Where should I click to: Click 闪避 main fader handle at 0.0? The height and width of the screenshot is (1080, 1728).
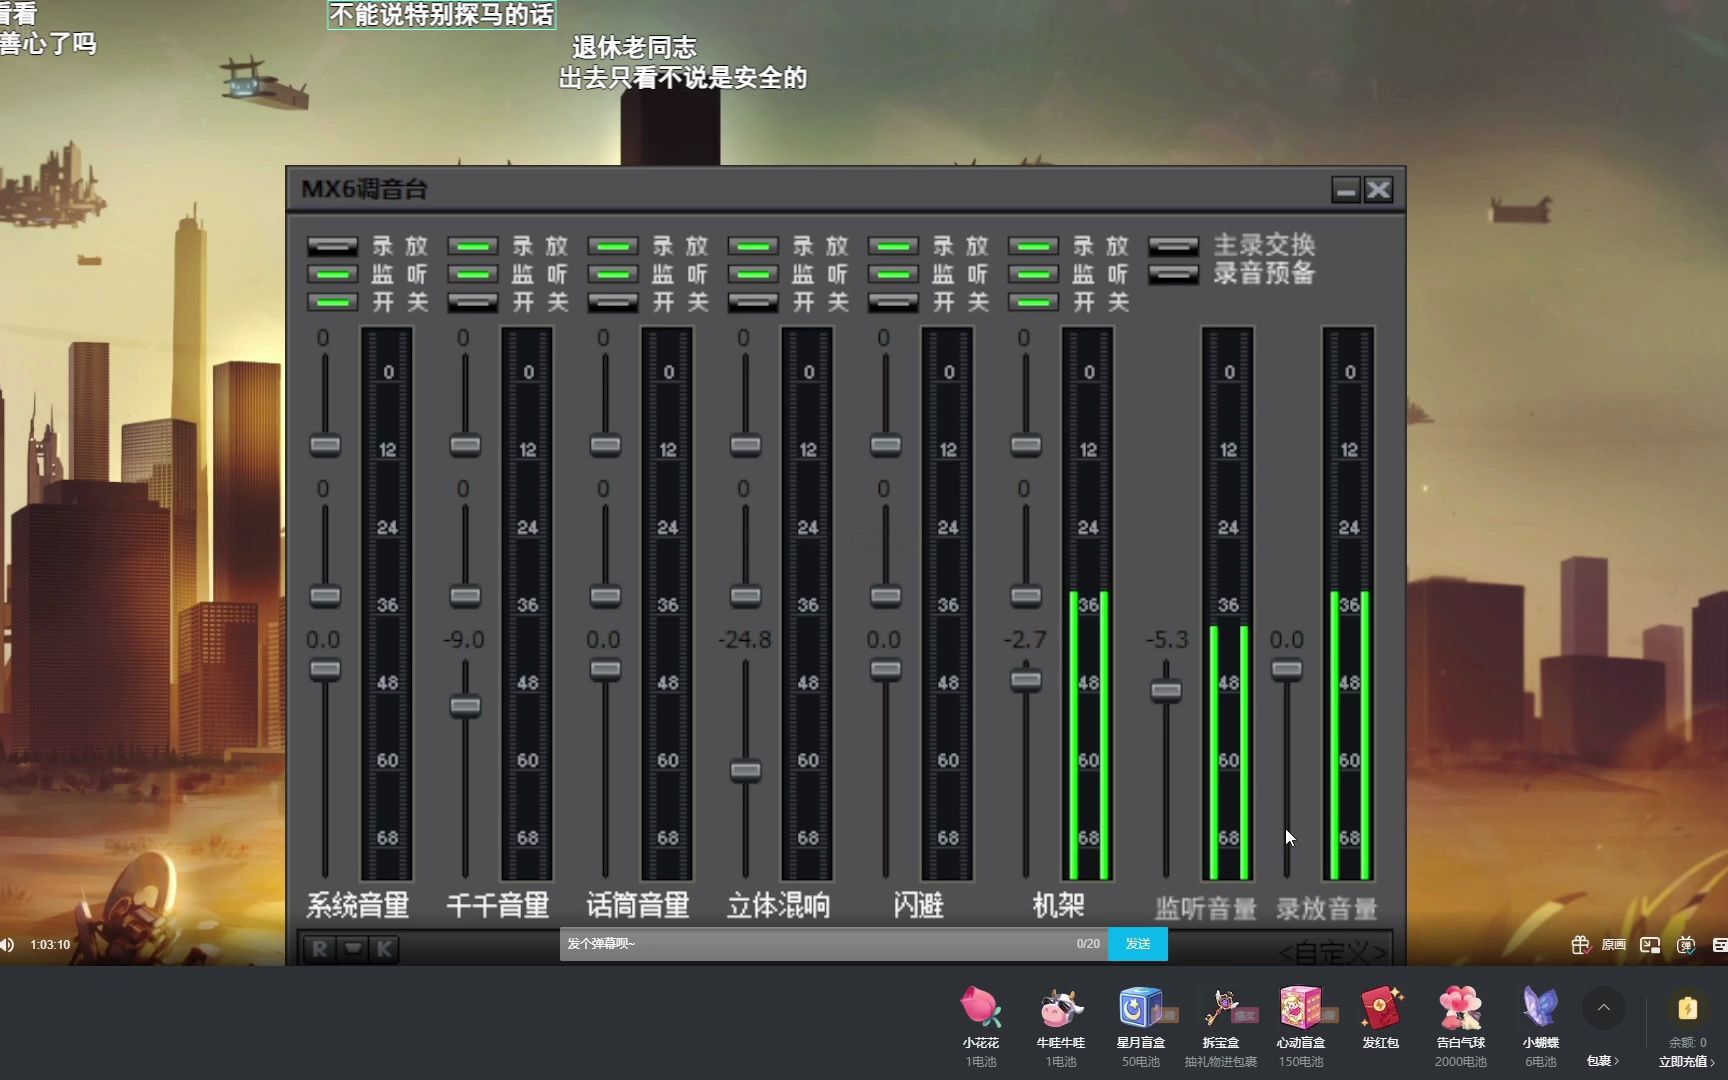click(x=885, y=669)
